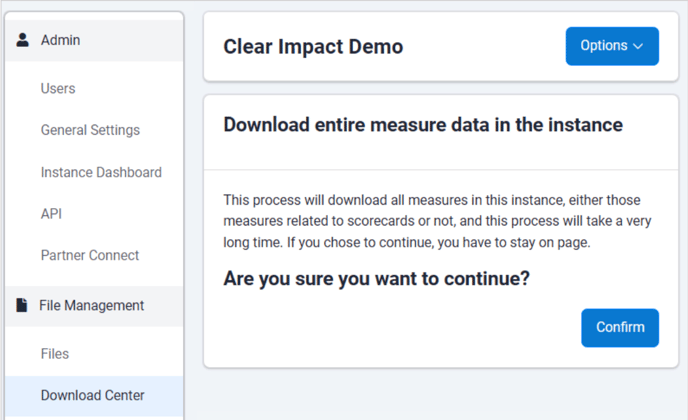This screenshot has width=688, height=420.
Task: Click the 'Are you sure' question text
Action: (x=376, y=279)
